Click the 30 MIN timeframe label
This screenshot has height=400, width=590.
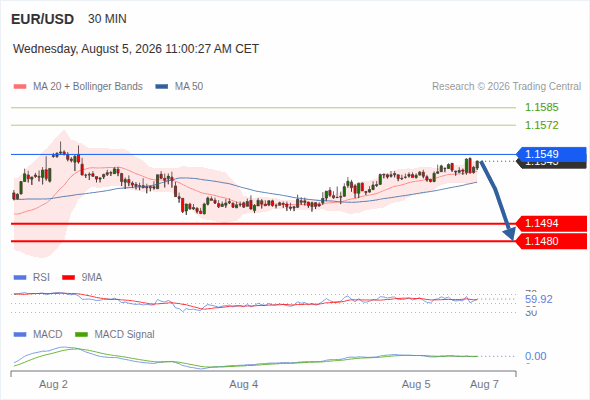click(x=107, y=19)
